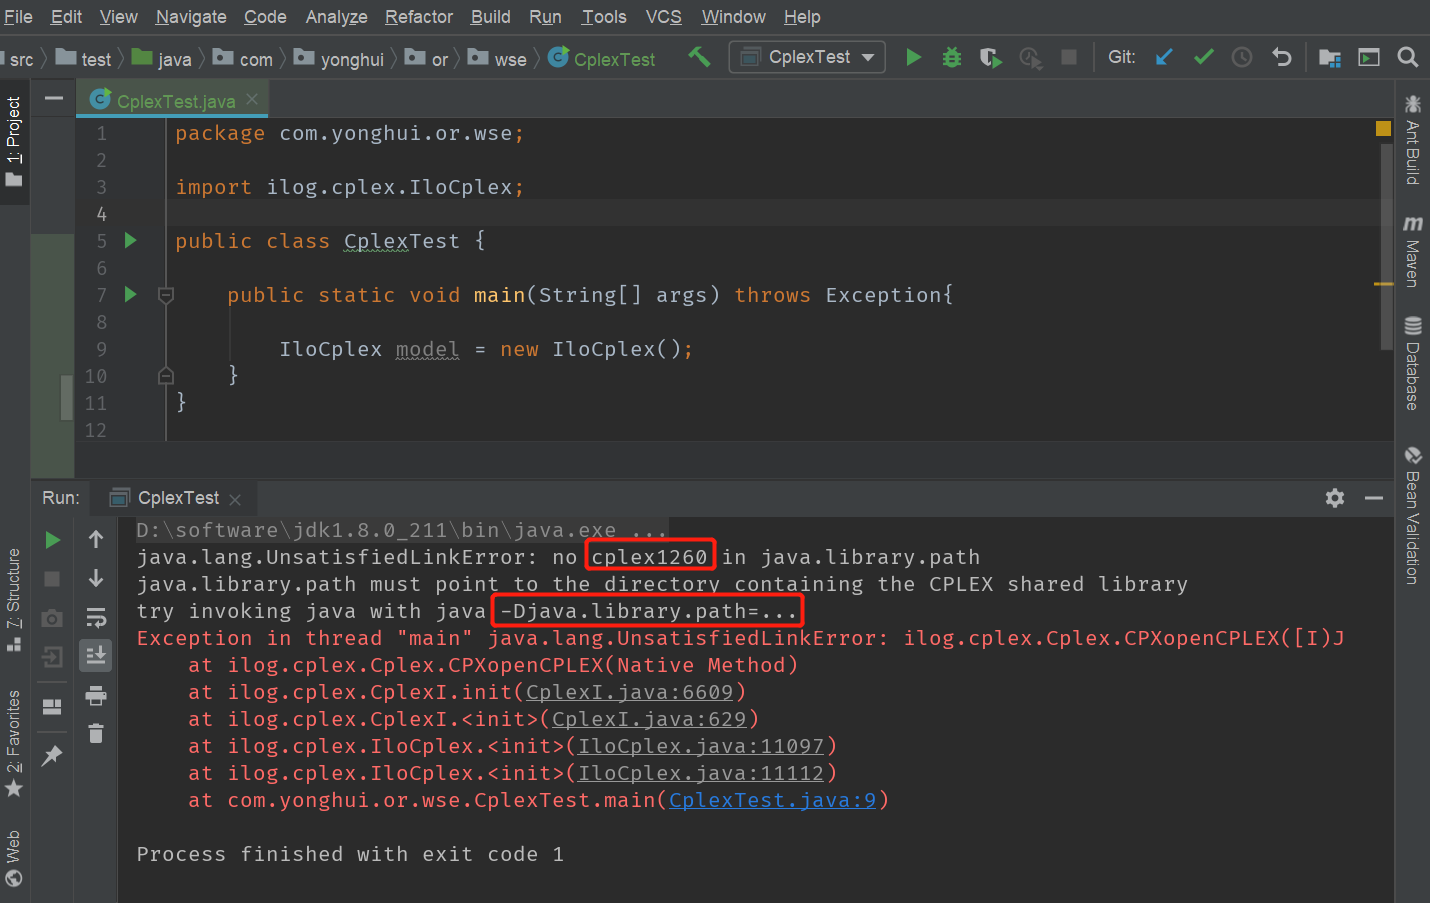Viewport: 1430px width, 903px height.
Task: Show Git history clock icon
Action: coord(1242,57)
